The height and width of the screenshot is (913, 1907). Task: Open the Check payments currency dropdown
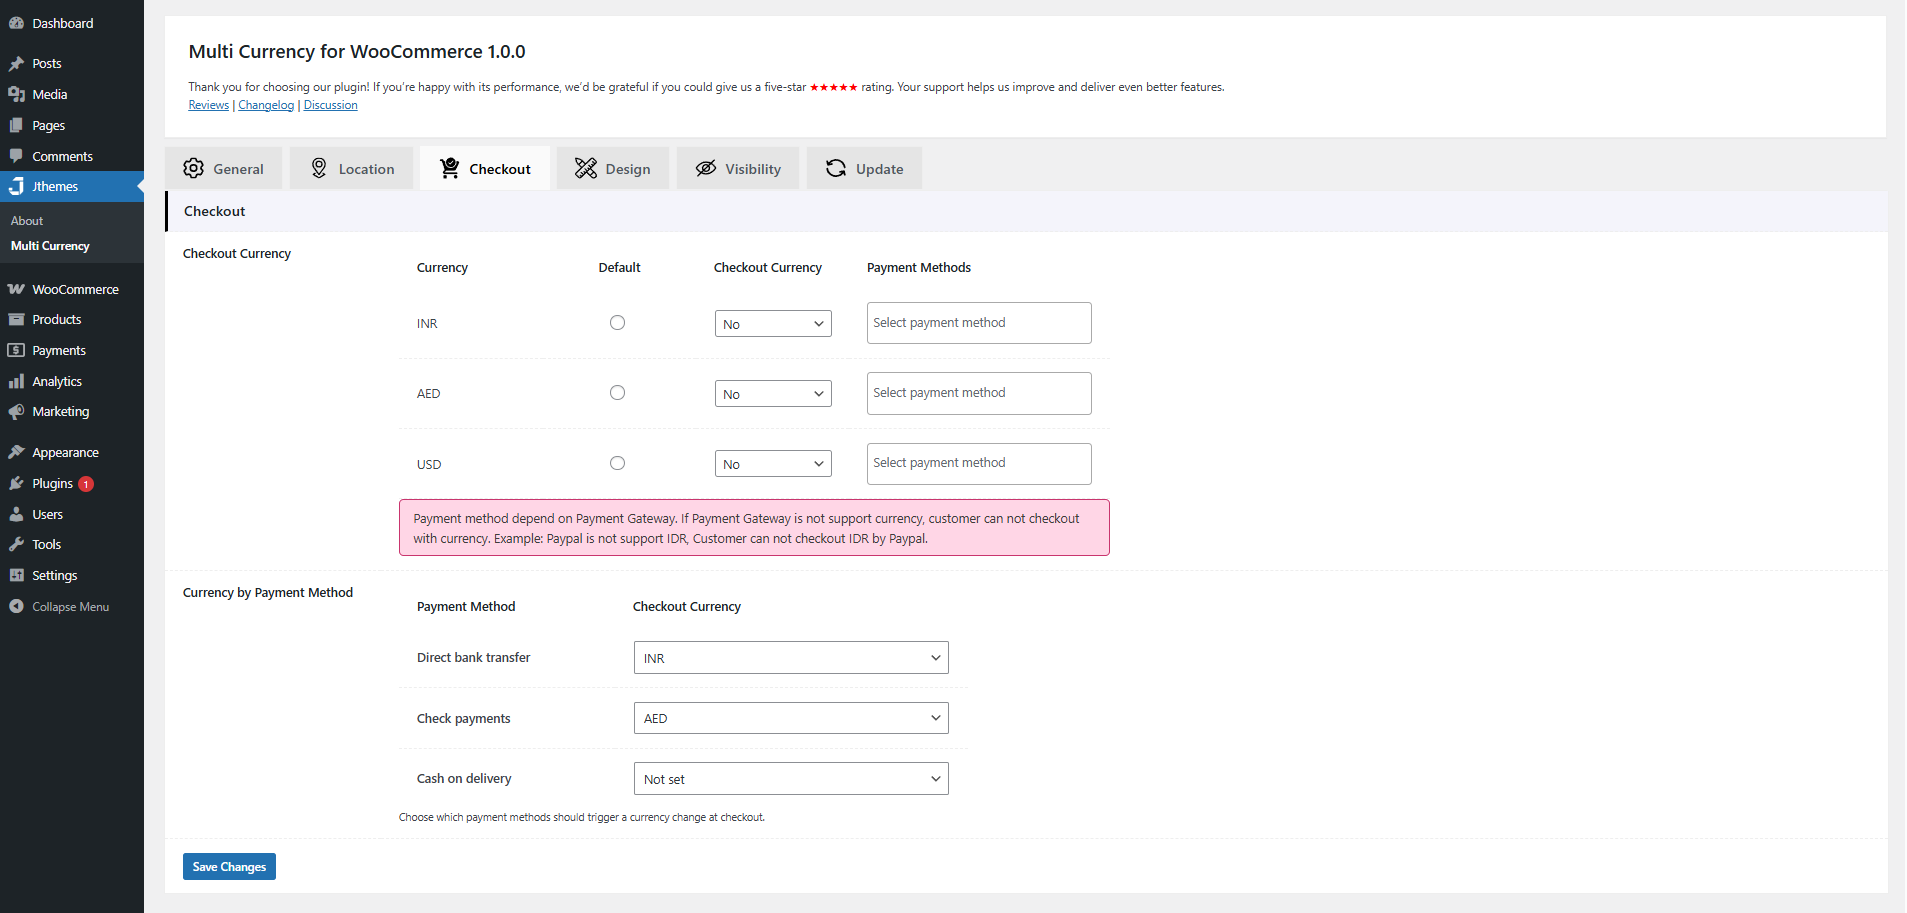(x=791, y=718)
